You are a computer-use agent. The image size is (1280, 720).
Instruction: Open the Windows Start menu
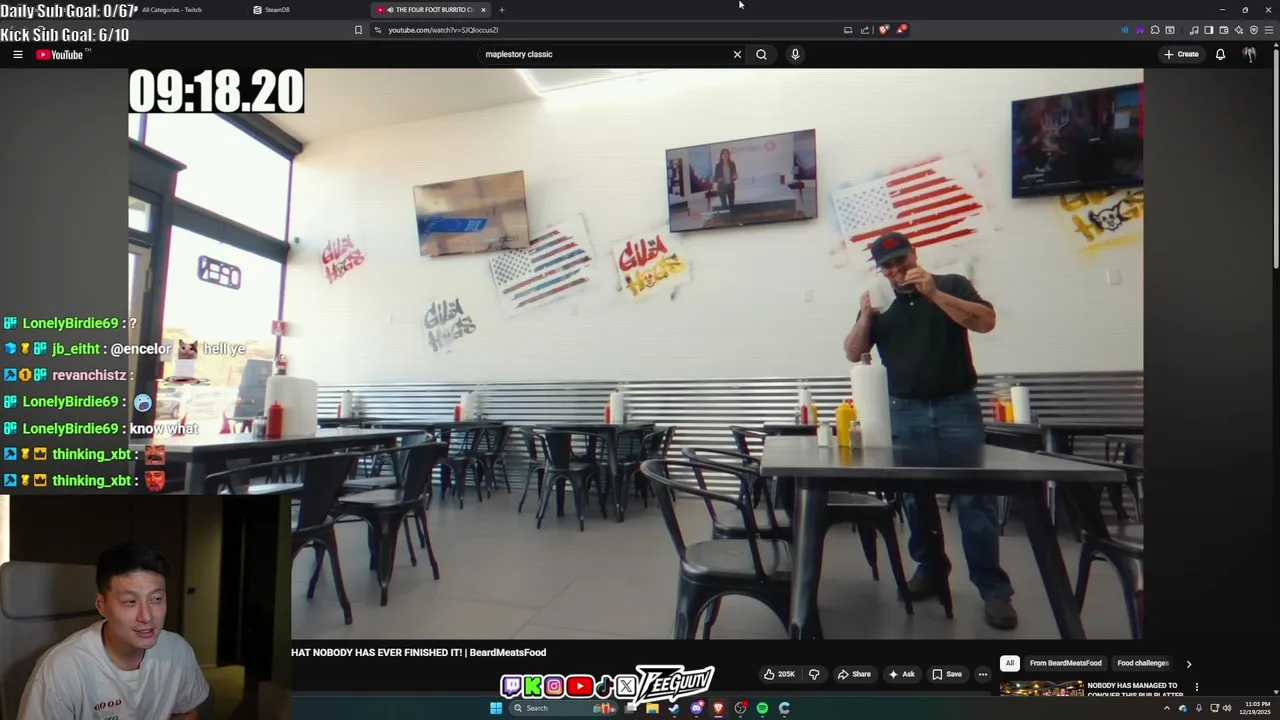[495, 708]
